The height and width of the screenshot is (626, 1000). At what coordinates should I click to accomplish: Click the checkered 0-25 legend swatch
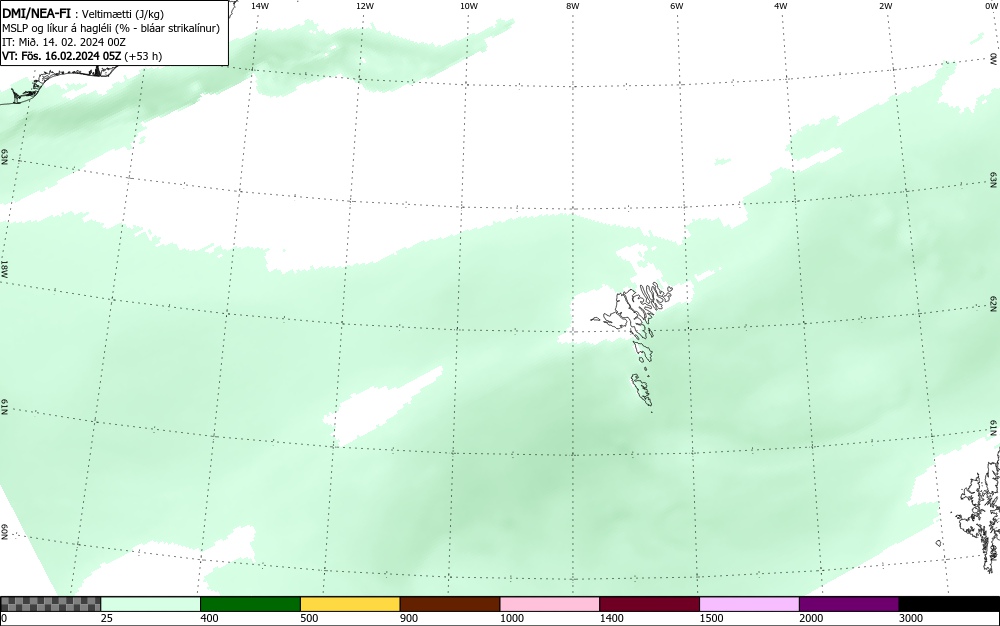click(x=51, y=604)
